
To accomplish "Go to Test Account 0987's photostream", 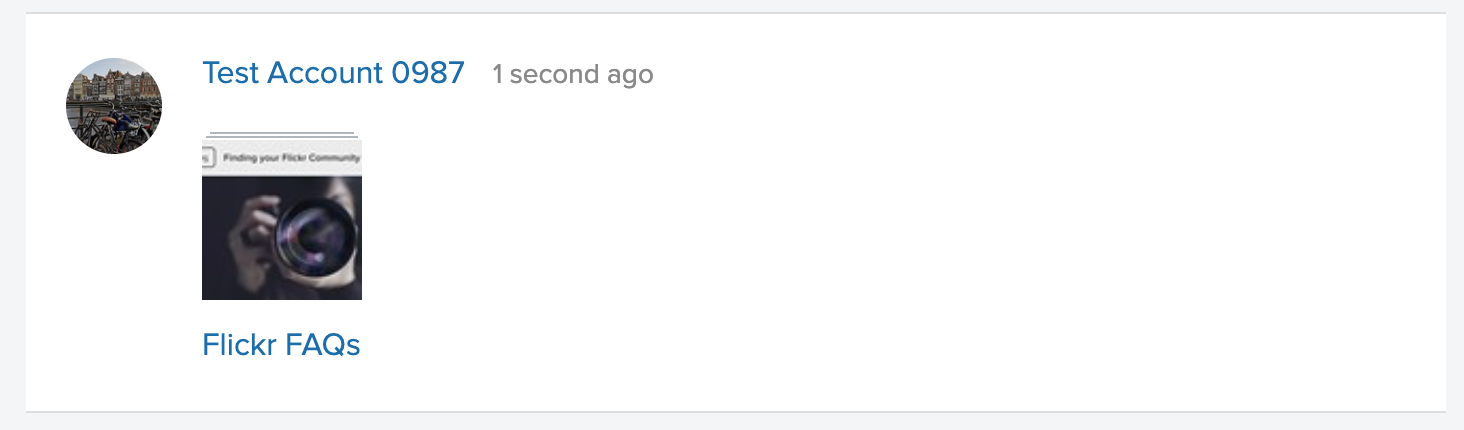I will click(334, 73).
